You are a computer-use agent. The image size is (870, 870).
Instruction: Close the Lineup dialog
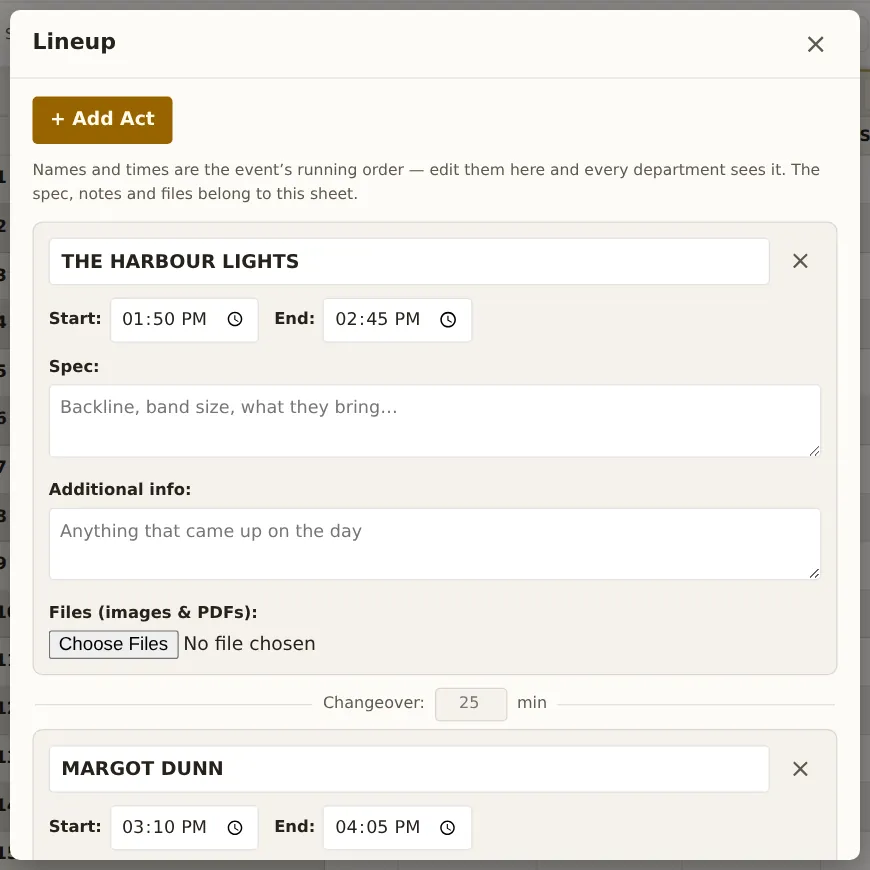(815, 44)
